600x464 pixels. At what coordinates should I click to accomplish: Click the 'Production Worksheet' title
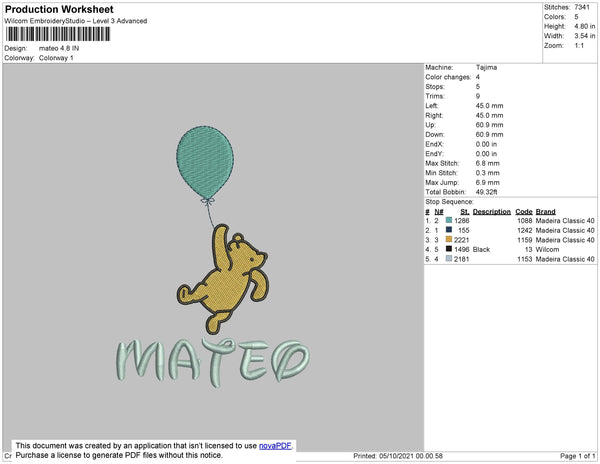pyautogui.click(x=59, y=10)
